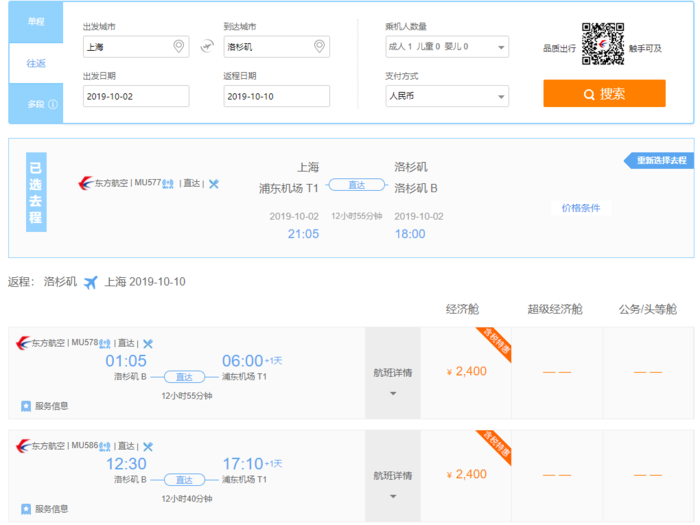Click the seat icon beside MU578
The width and height of the screenshot is (700, 525).
click(104, 344)
